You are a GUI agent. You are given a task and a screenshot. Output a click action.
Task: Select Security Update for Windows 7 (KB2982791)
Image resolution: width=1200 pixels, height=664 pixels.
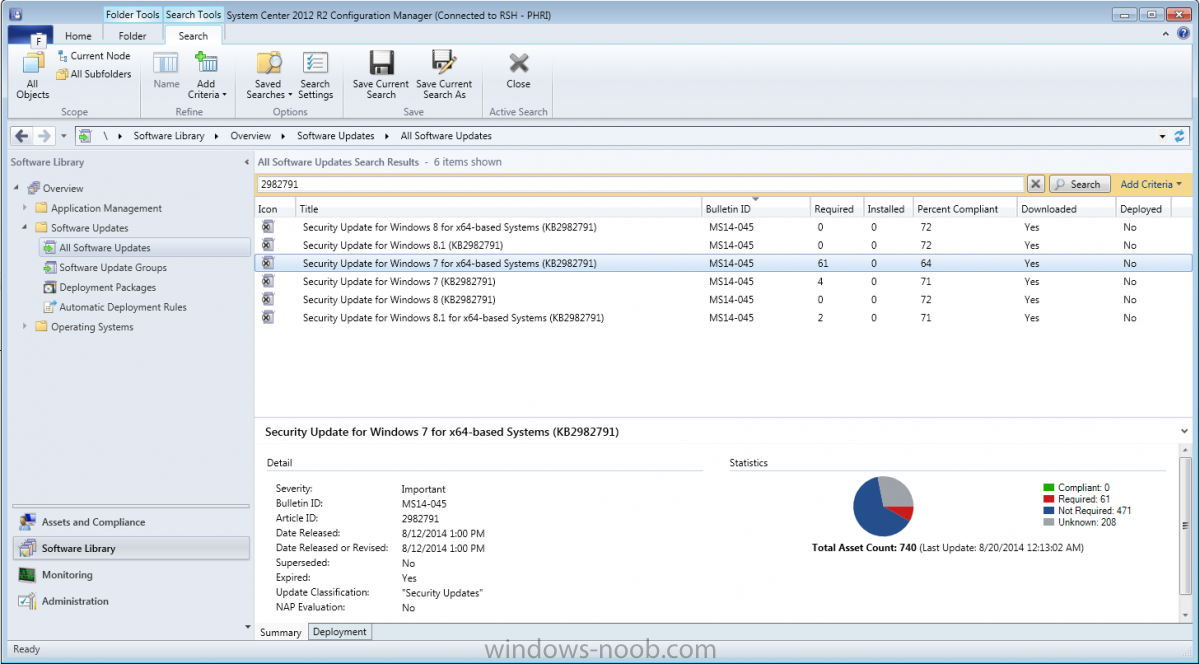[723, 281]
